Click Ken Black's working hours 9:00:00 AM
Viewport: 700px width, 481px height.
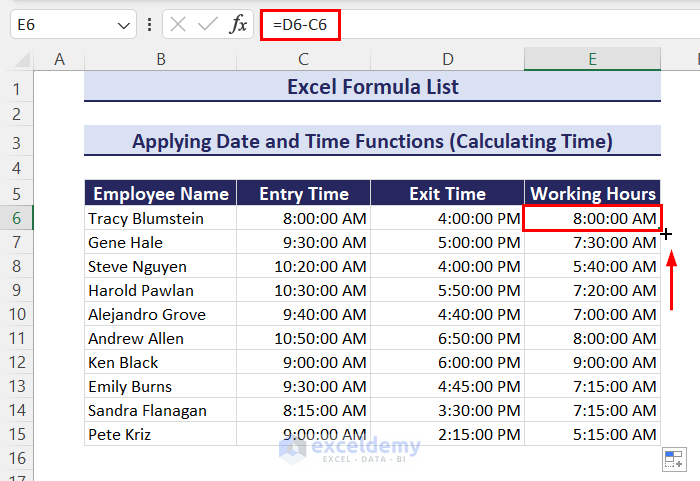pyautogui.click(x=592, y=363)
